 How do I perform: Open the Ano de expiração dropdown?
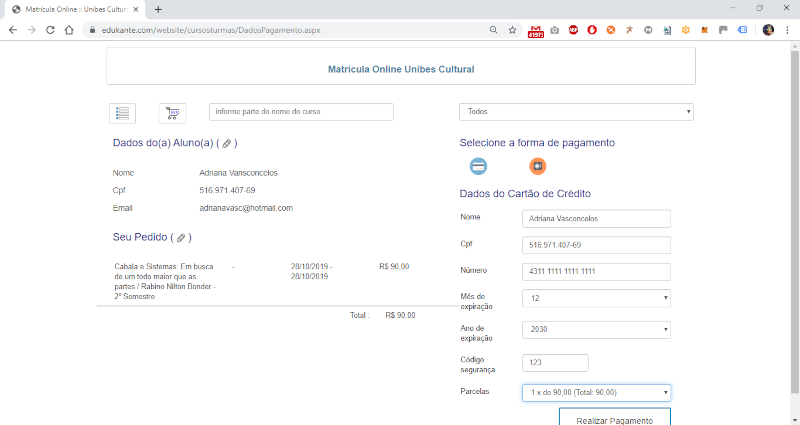[596, 330]
